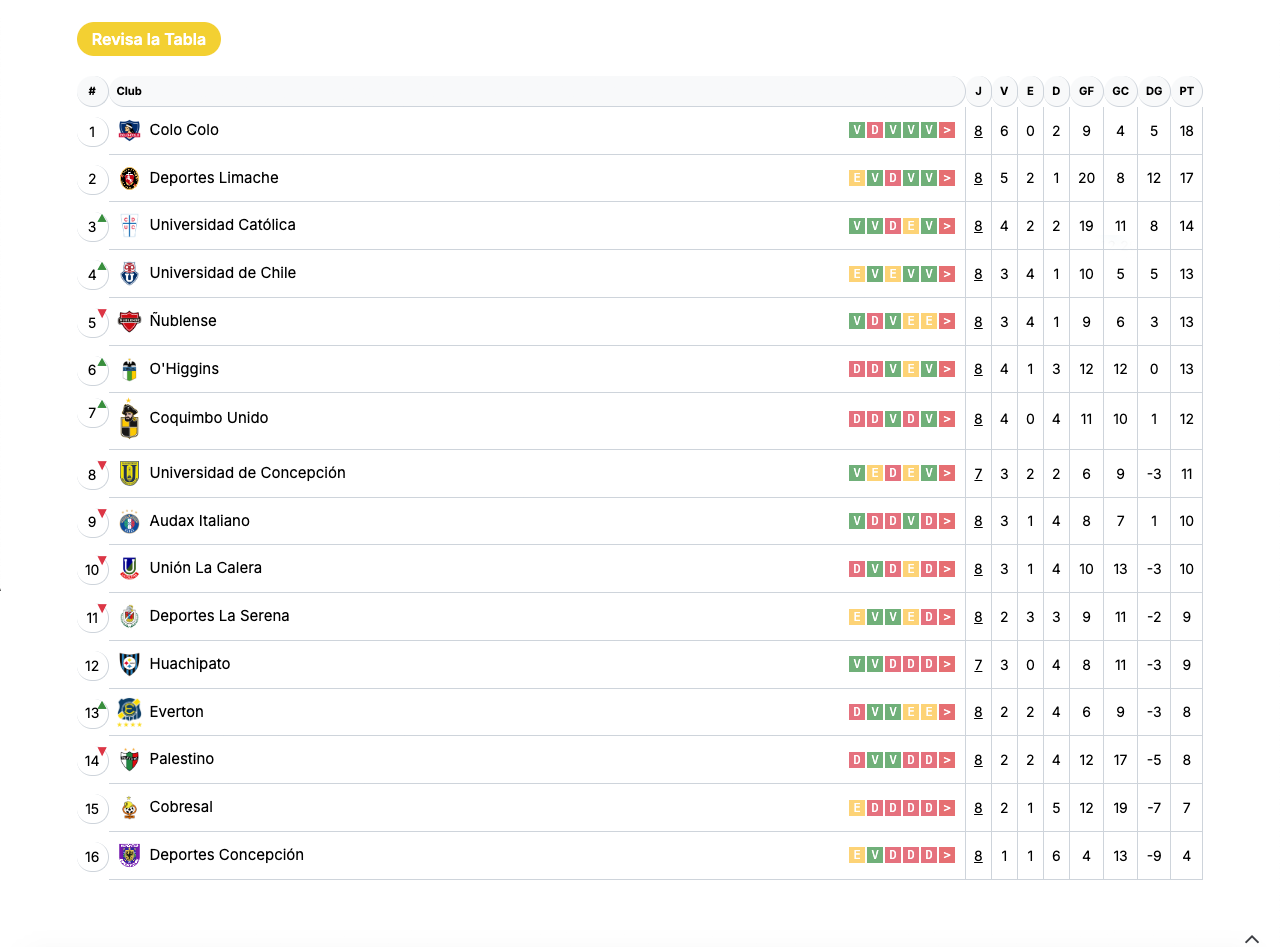1280x947 pixels.
Task: Click the Deportes Limache club logo
Action: (x=129, y=178)
